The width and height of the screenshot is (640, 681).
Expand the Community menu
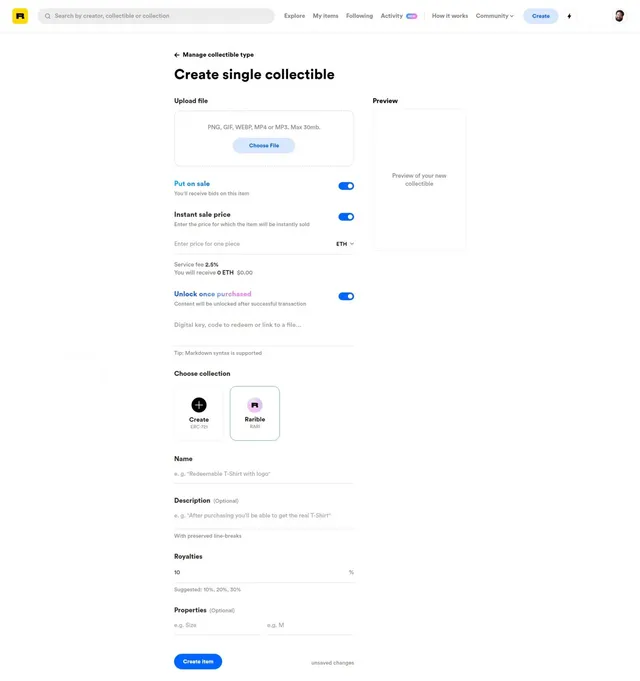point(495,16)
